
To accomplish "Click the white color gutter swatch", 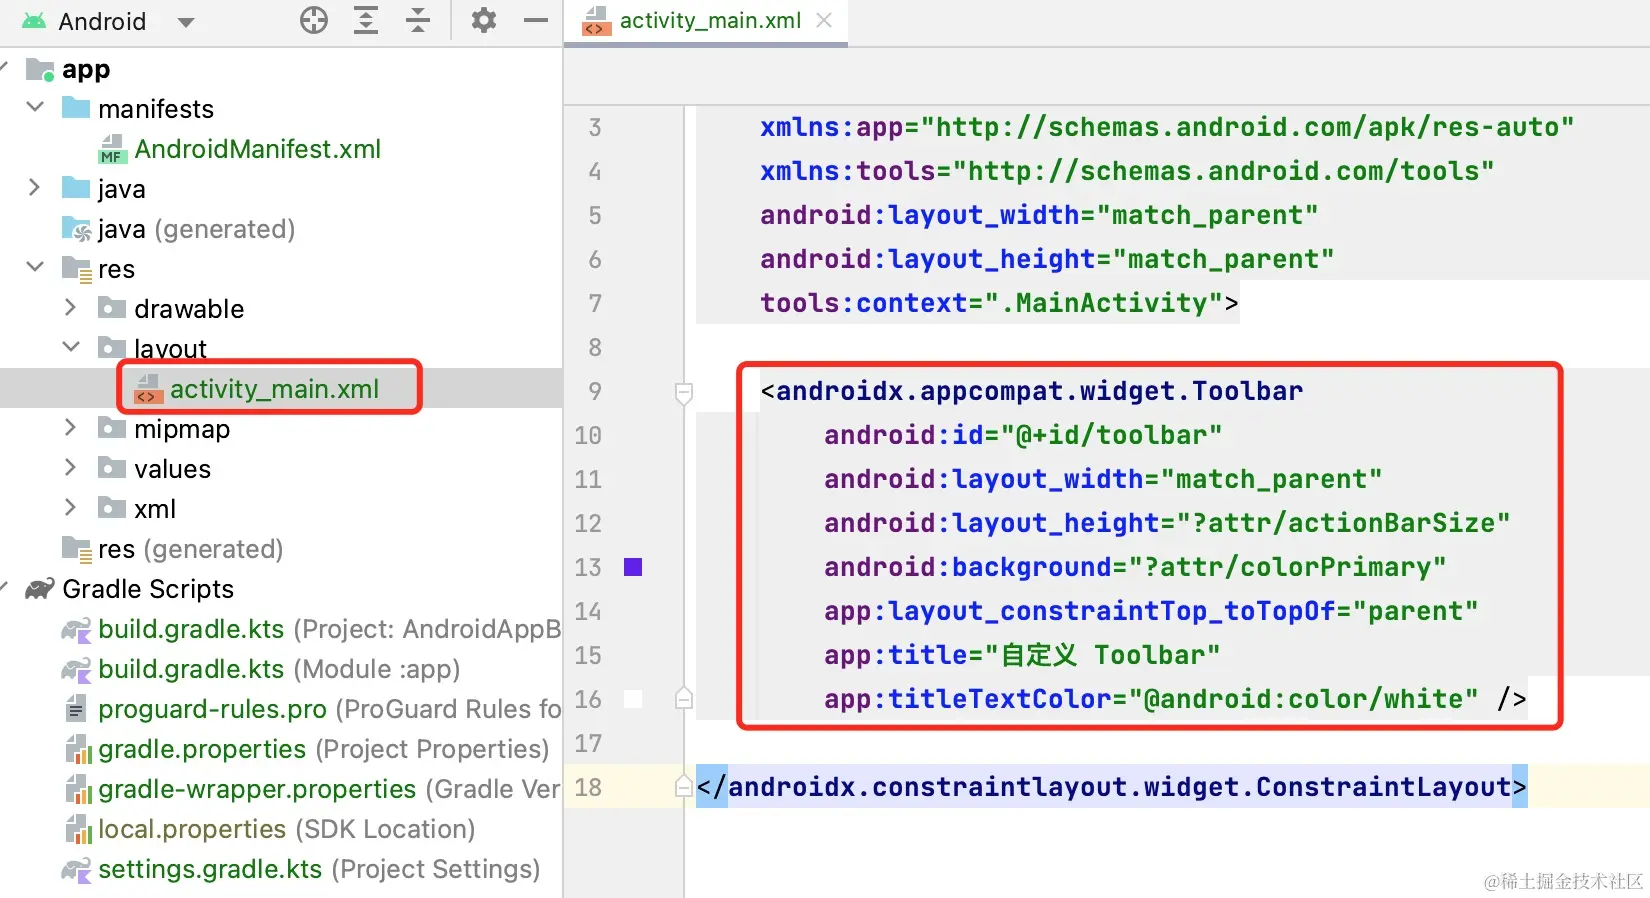I will pyautogui.click(x=633, y=699).
